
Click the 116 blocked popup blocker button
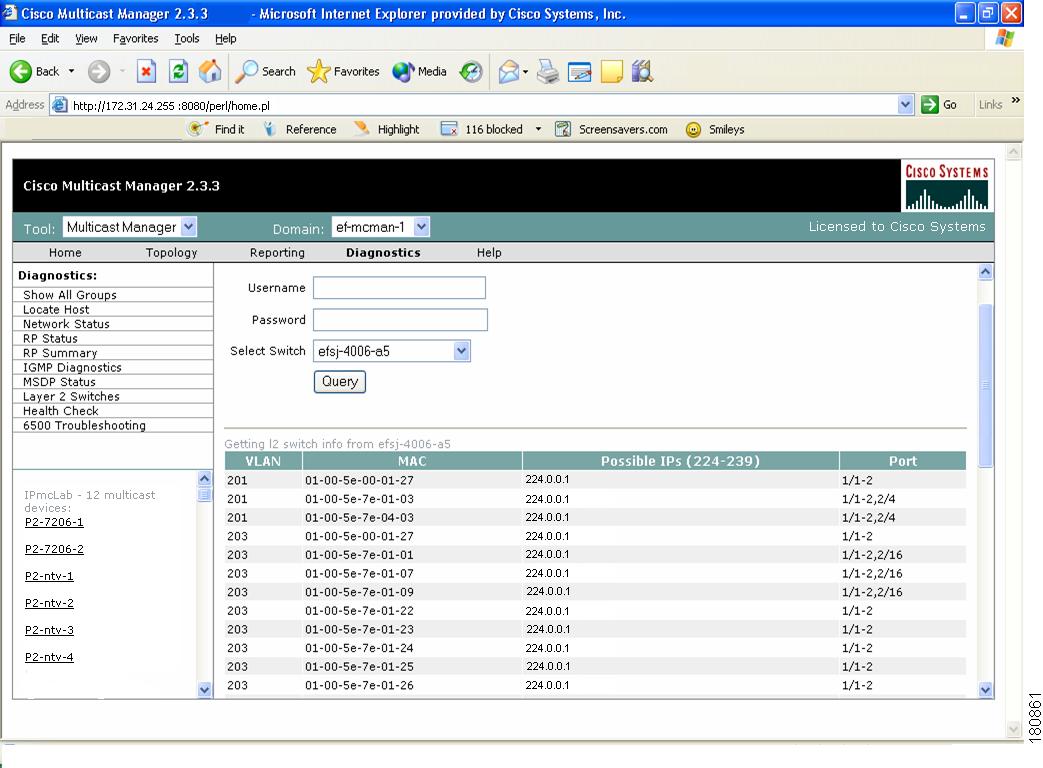pos(482,129)
